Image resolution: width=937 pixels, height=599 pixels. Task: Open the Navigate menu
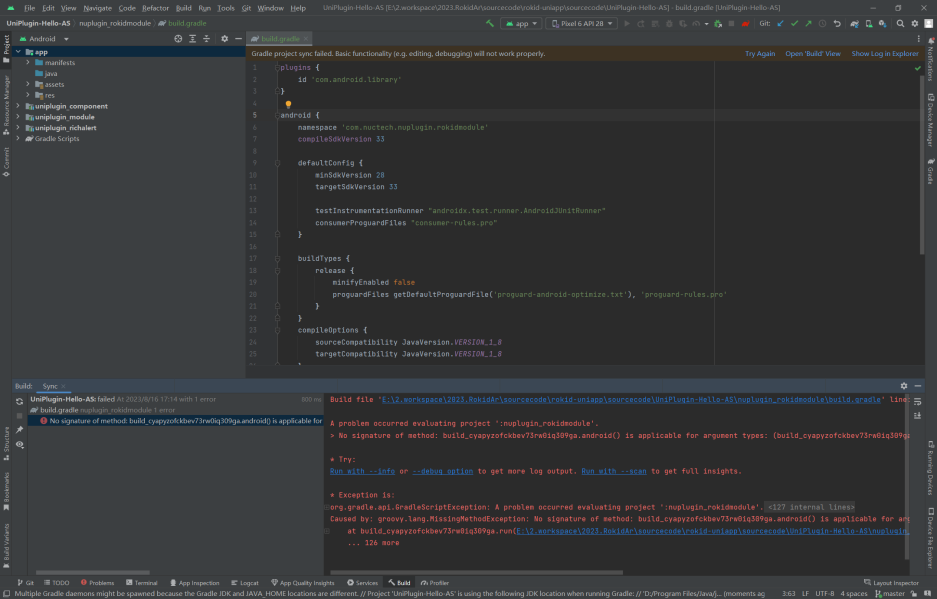point(97,8)
